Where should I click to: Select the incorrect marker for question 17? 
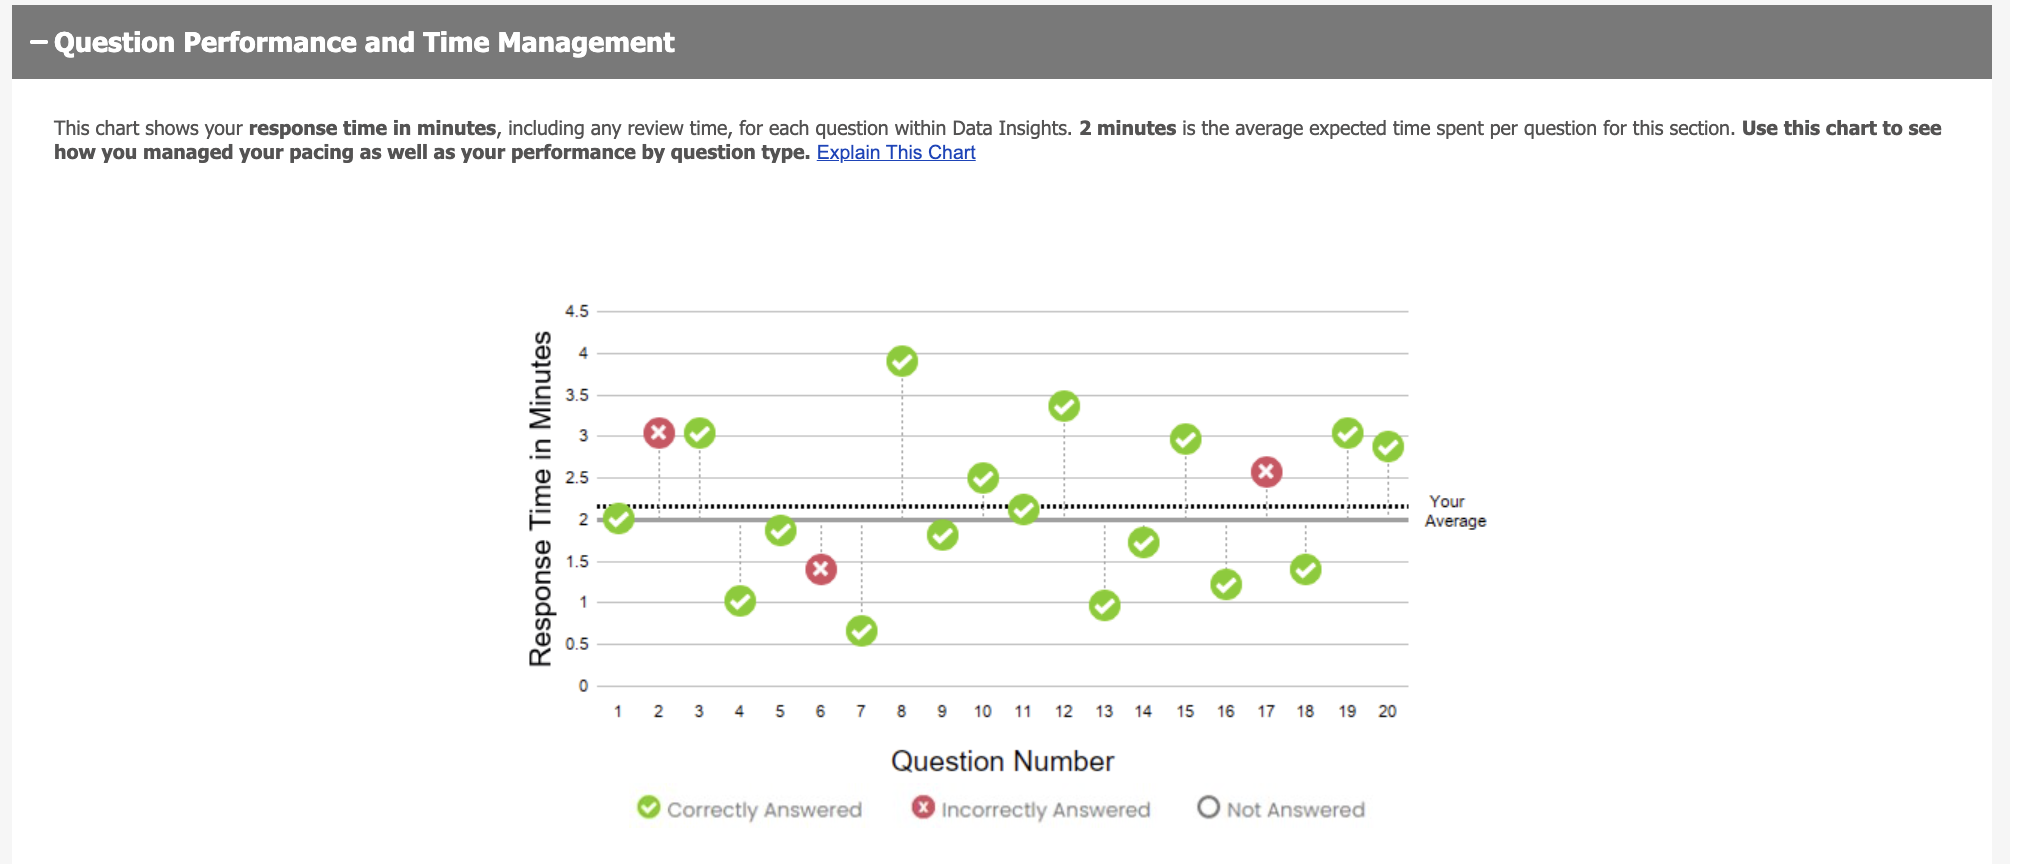1266,472
